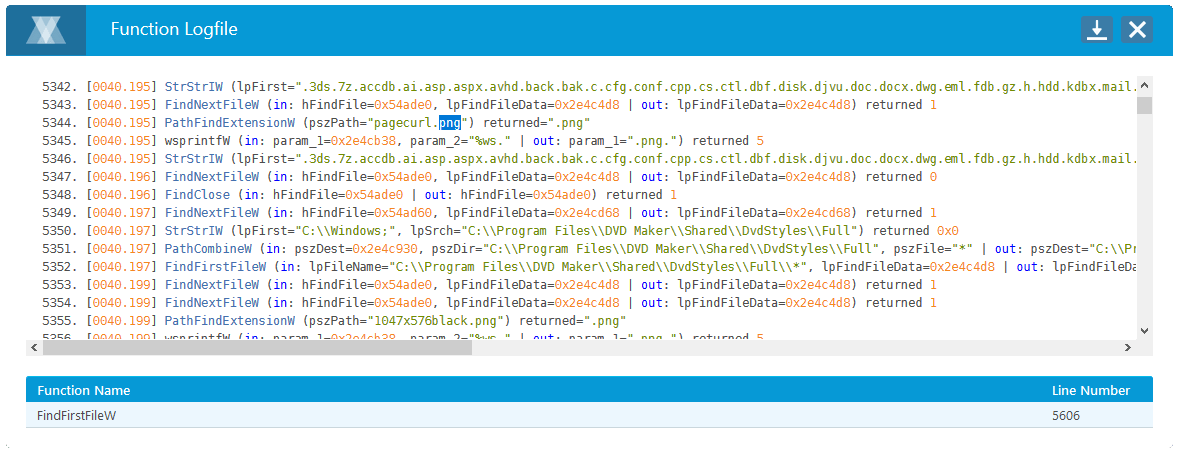Click the vertical scrollbar thumb

point(1144,105)
